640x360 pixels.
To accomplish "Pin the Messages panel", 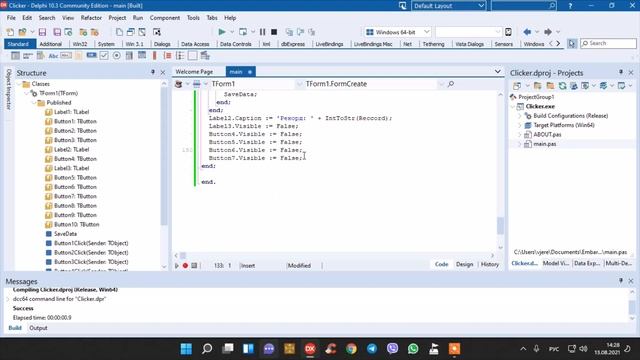I will pos(621,281).
